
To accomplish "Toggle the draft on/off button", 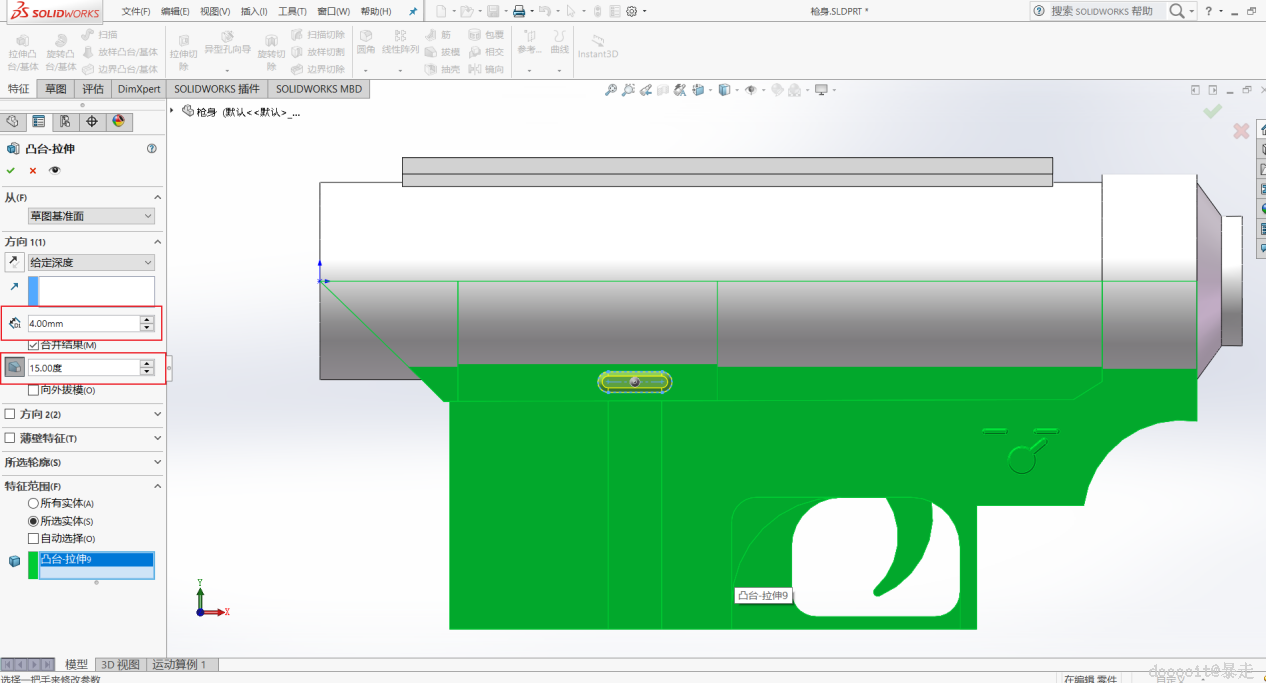I will [15, 367].
